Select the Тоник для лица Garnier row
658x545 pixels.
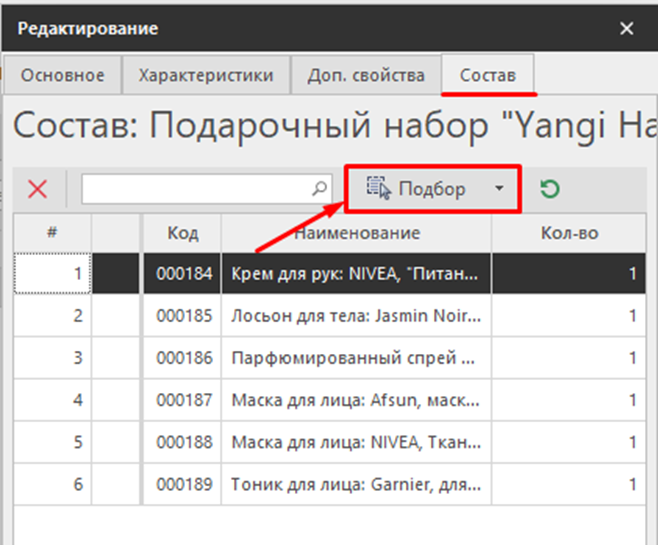tap(356, 485)
